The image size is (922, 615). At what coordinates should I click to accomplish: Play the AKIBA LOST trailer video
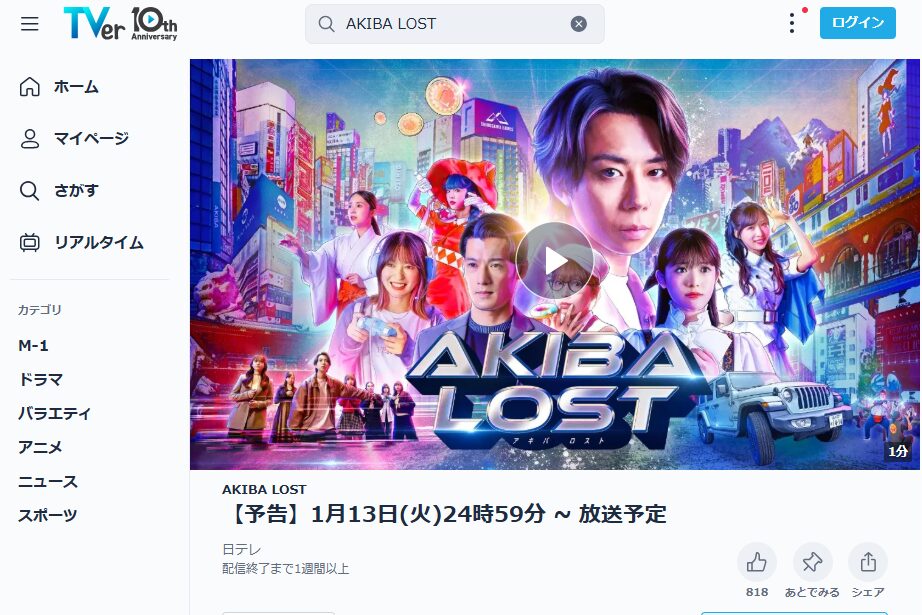[554, 260]
